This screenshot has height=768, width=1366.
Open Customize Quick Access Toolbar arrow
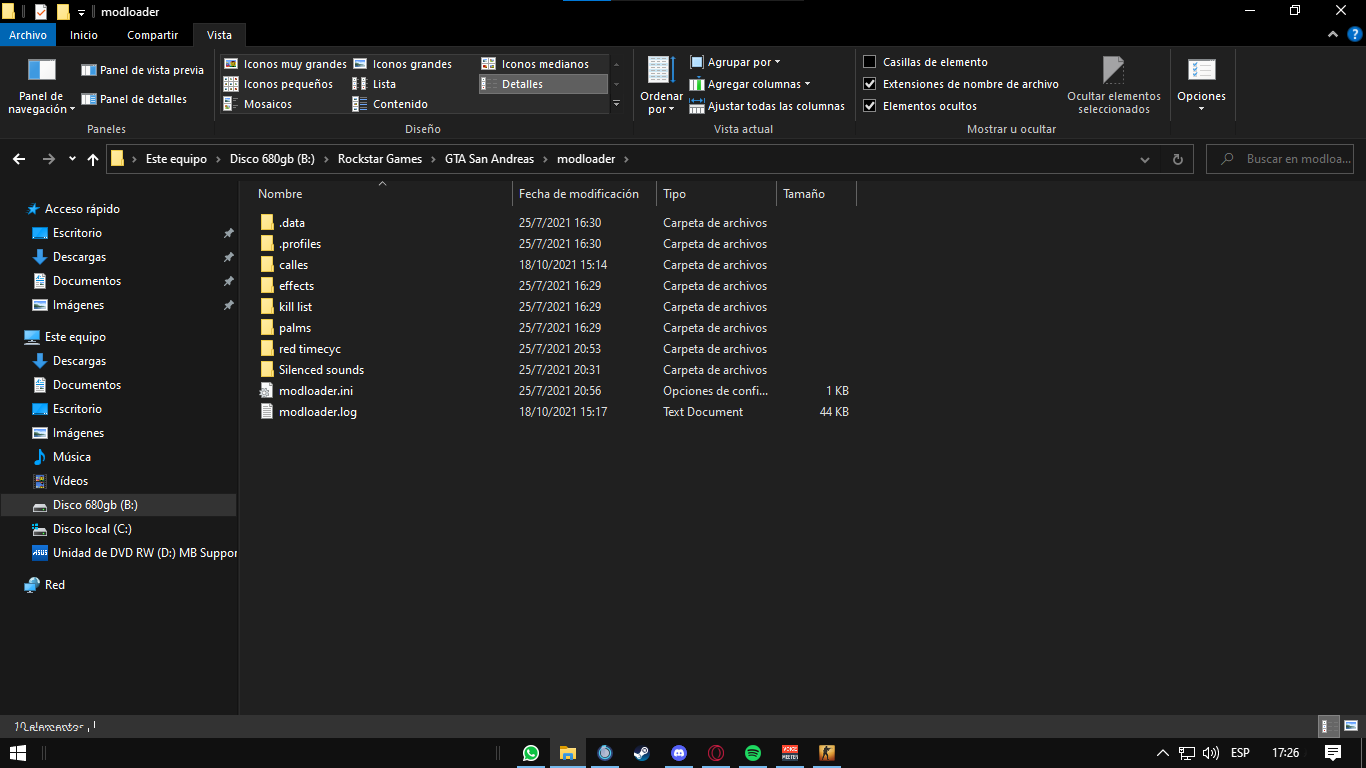pyautogui.click(x=81, y=12)
